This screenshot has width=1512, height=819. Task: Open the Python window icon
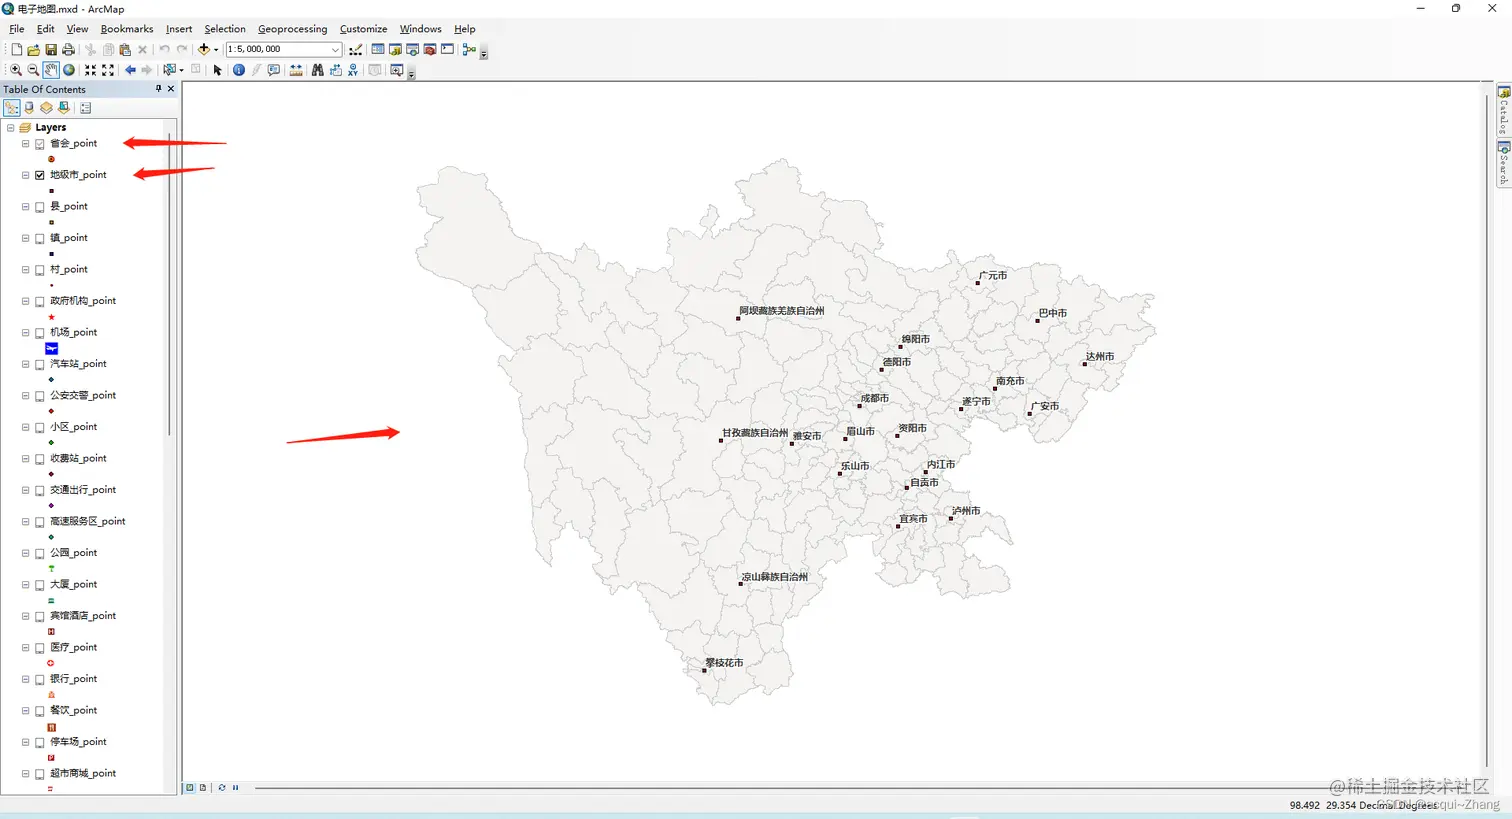pos(447,49)
